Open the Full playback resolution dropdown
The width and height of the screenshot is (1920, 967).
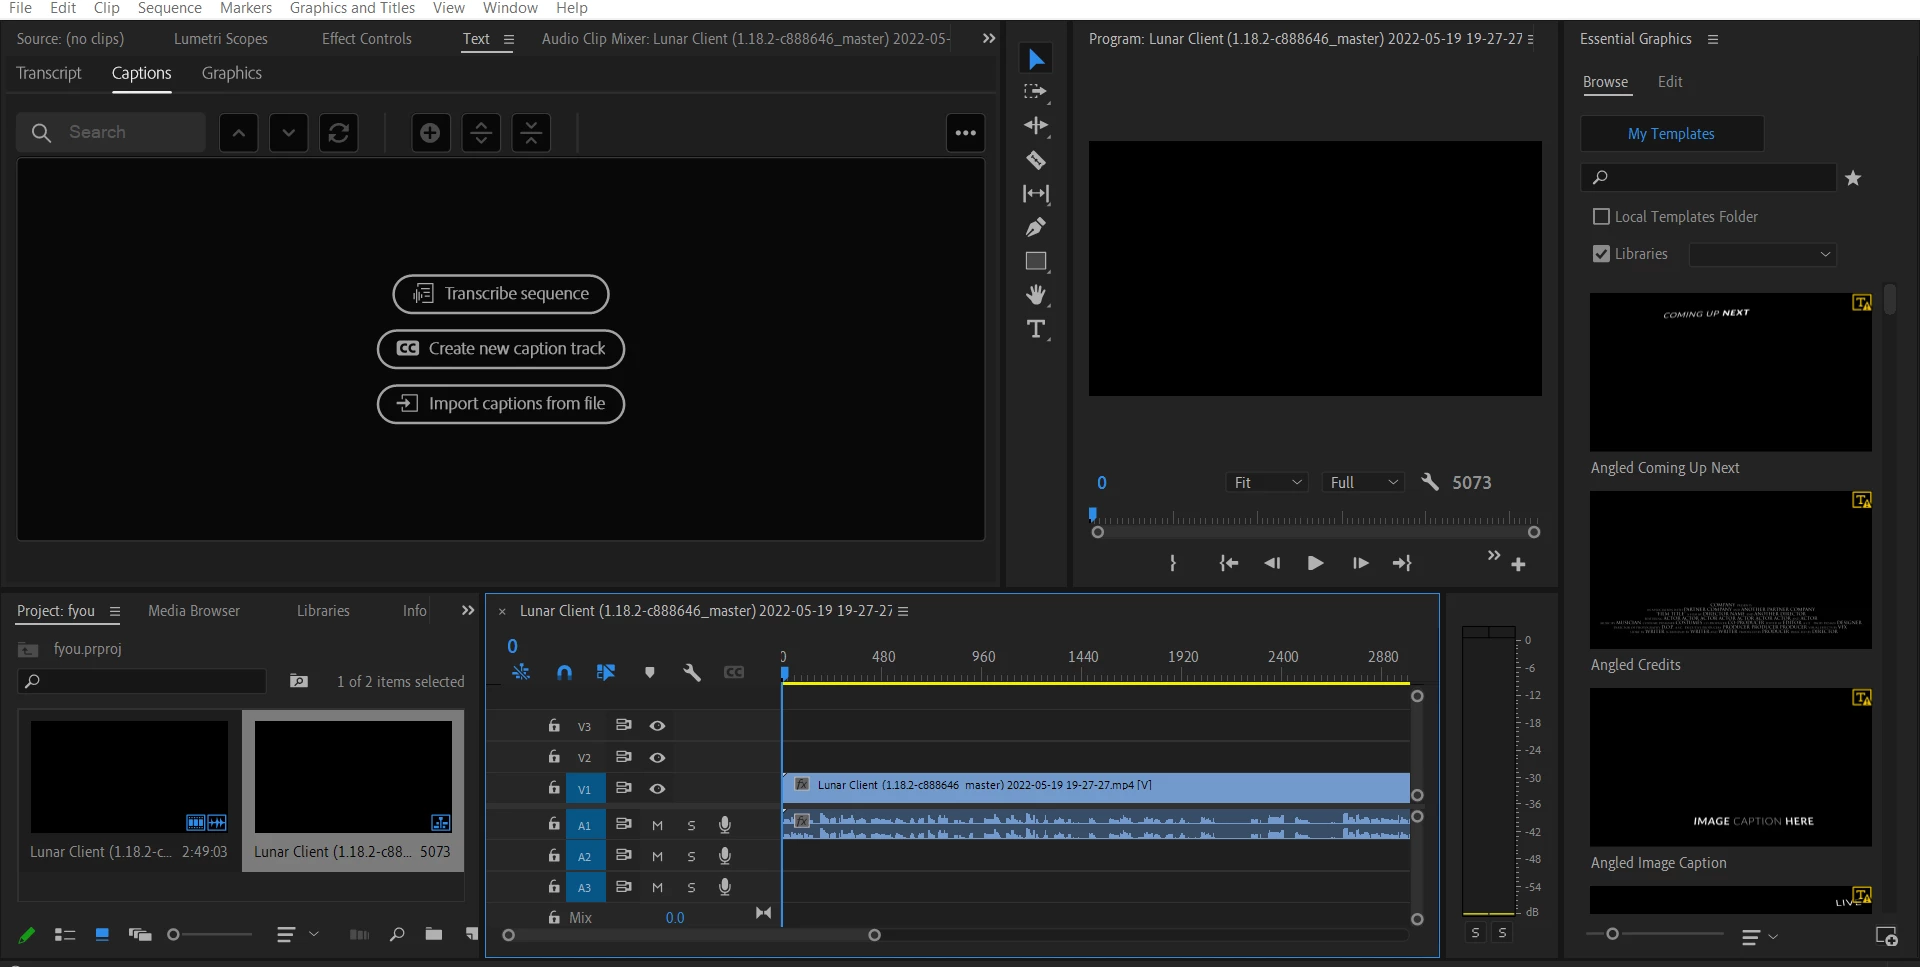coord(1363,483)
